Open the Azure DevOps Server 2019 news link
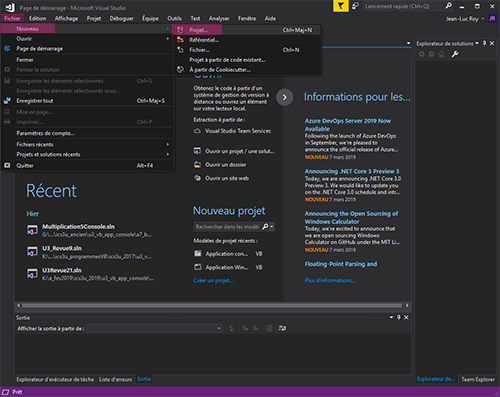The width and height of the screenshot is (500, 397). (x=348, y=125)
